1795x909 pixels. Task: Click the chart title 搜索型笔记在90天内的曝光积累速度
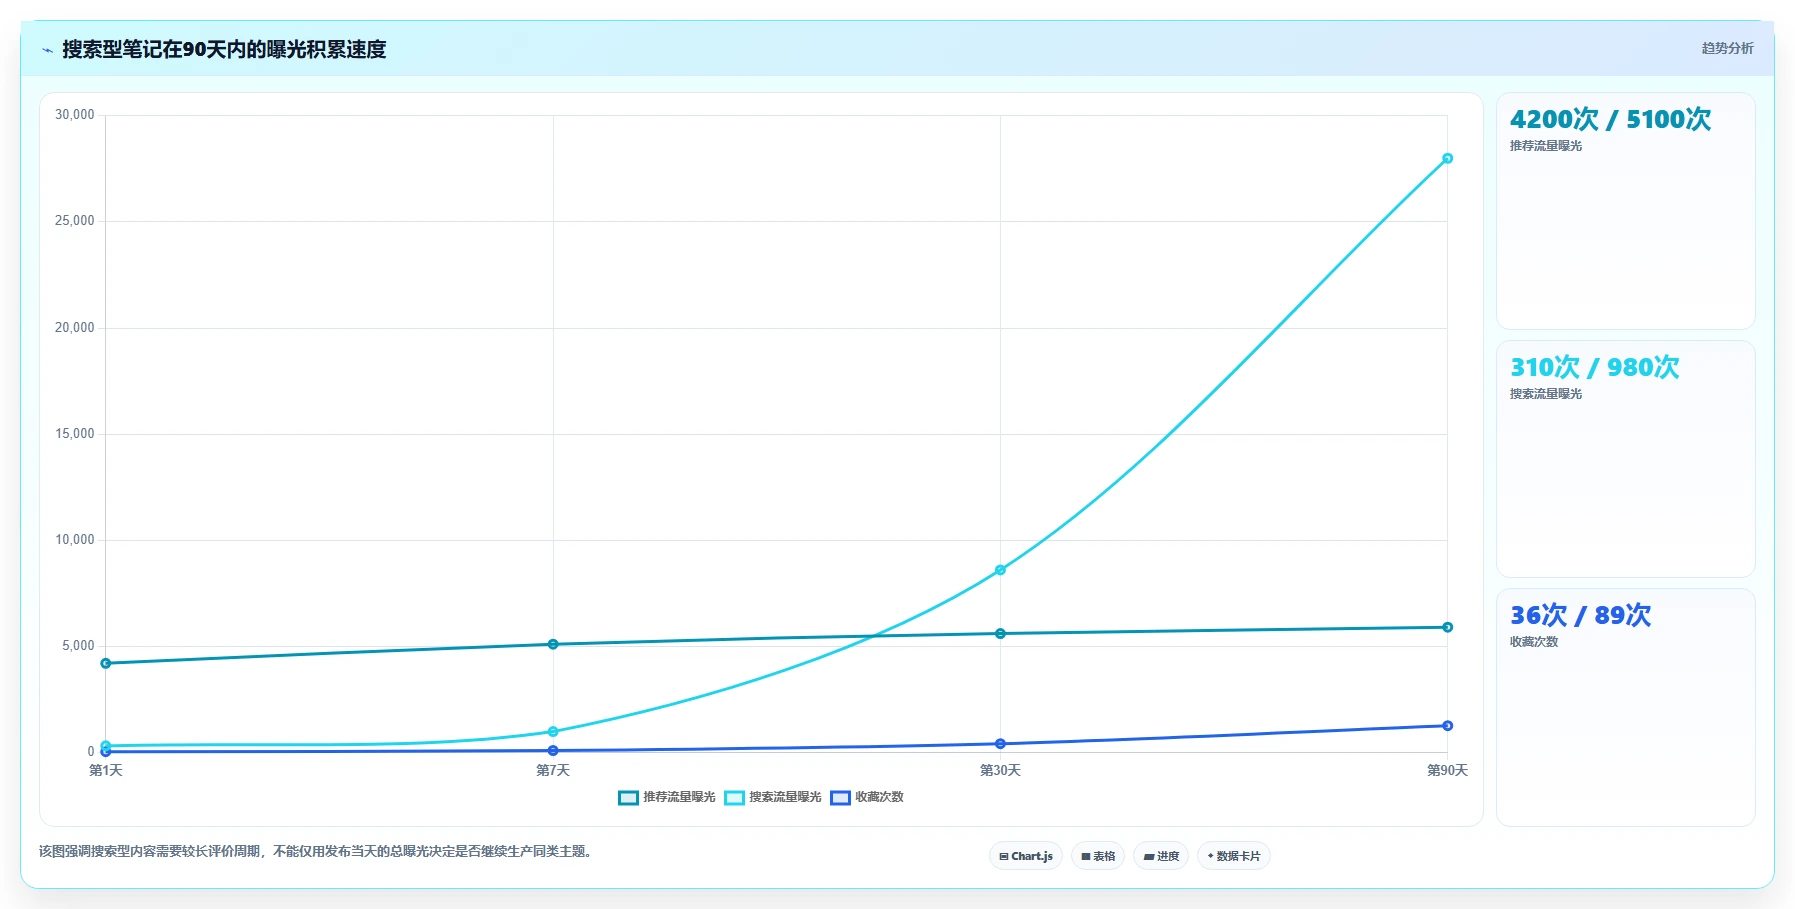(224, 49)
